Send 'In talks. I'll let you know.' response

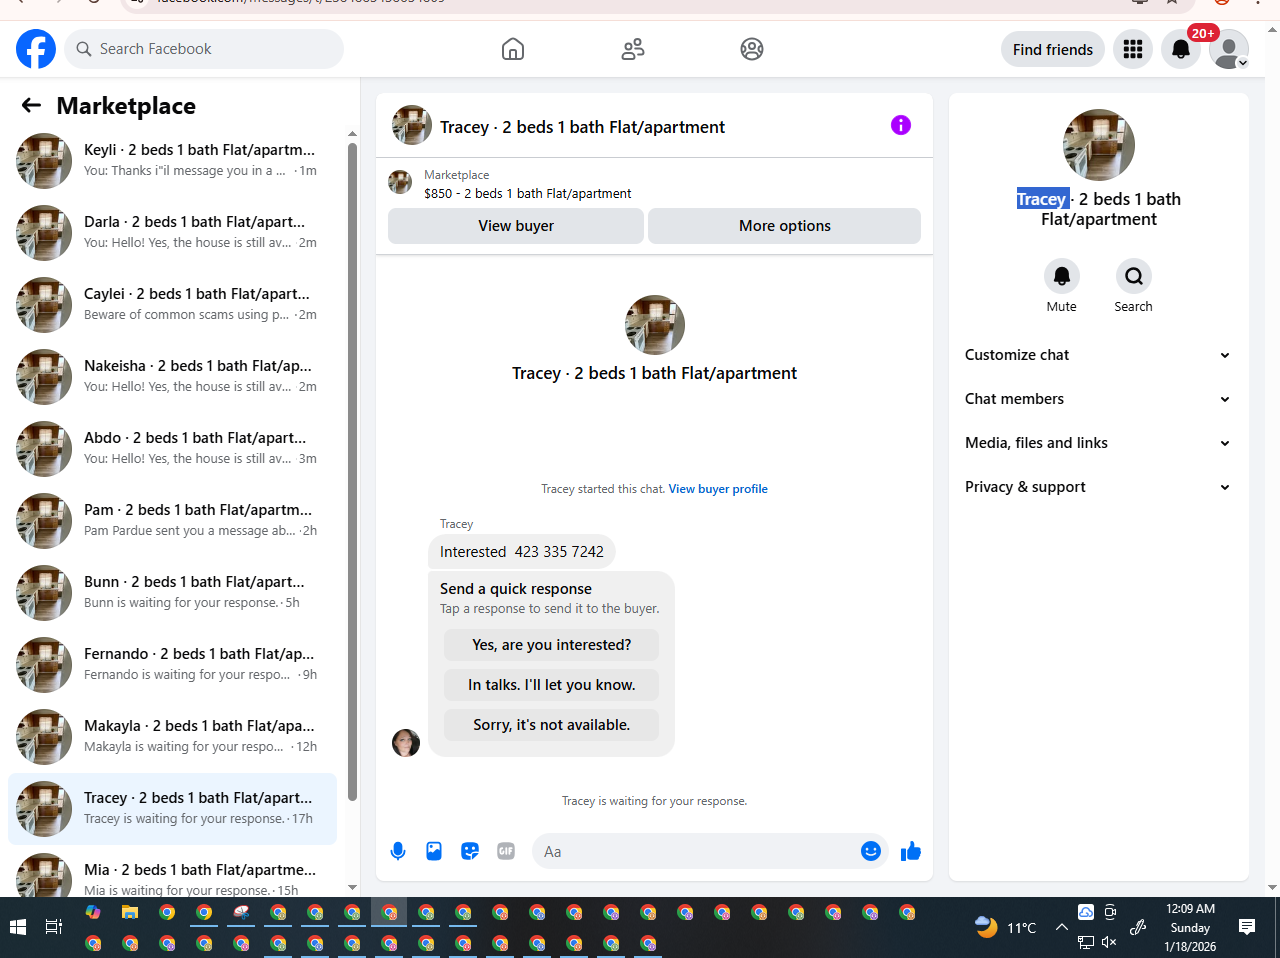[x=552, y=685]
